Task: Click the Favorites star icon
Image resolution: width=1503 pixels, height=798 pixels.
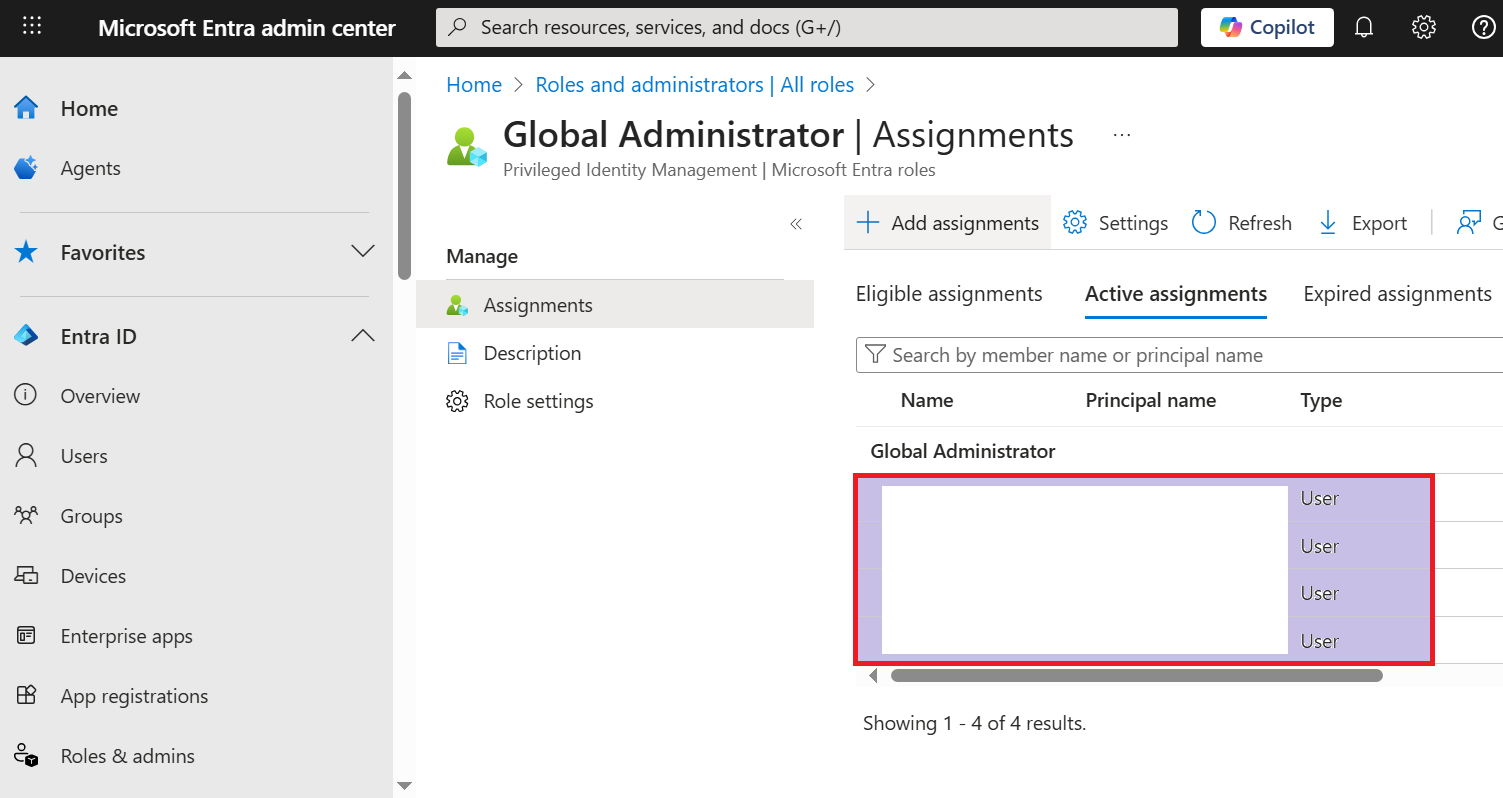Action: click(26, 252)
